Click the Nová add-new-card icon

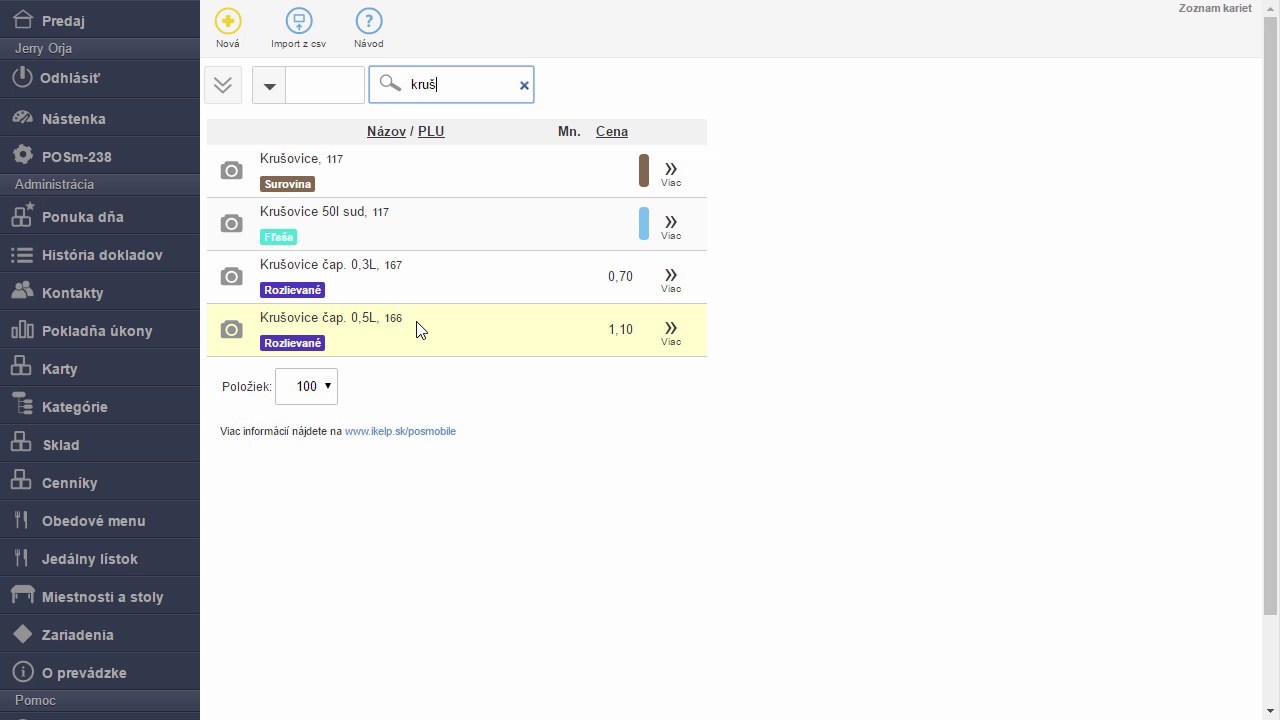pos(228,21)
